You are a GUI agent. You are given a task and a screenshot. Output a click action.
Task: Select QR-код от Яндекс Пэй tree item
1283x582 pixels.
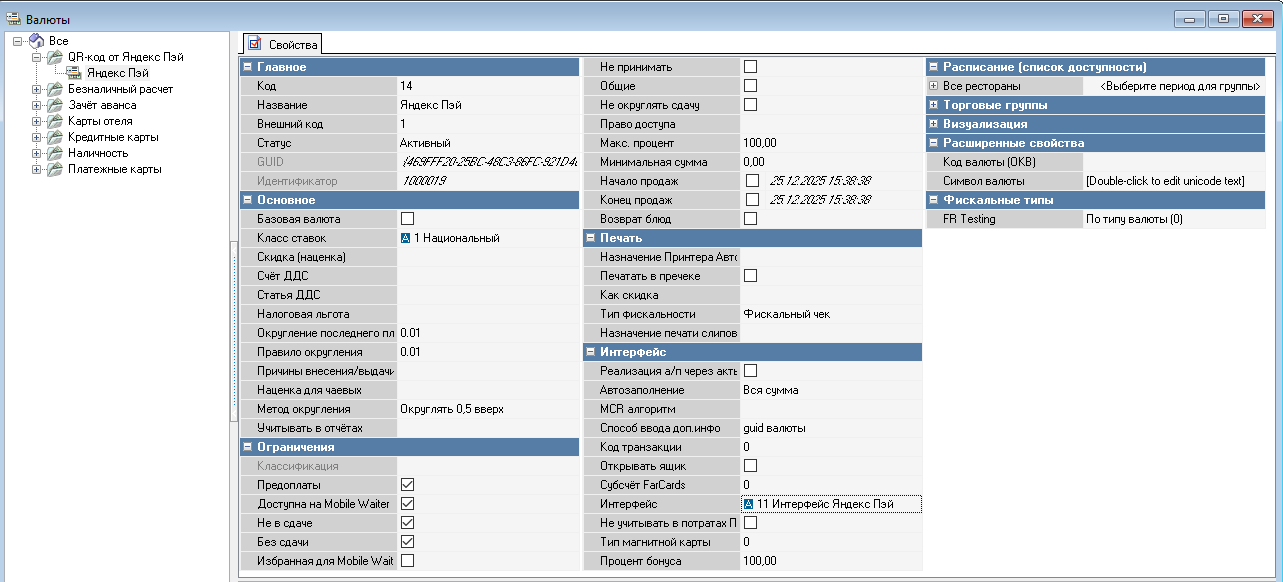[125, 57]
